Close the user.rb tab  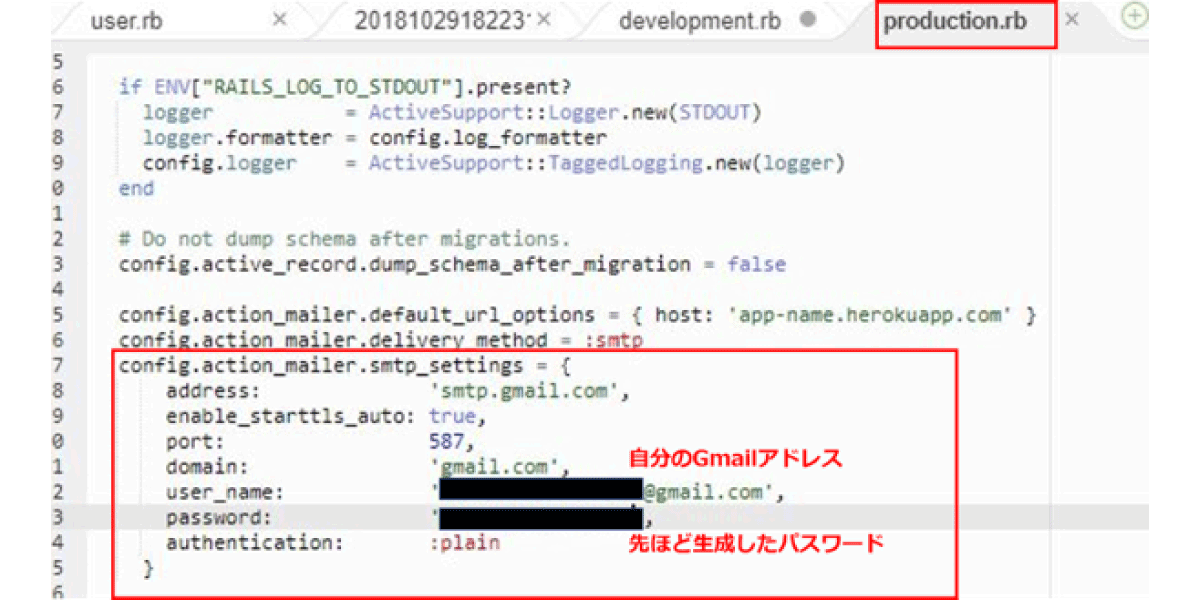pos(280,20)
